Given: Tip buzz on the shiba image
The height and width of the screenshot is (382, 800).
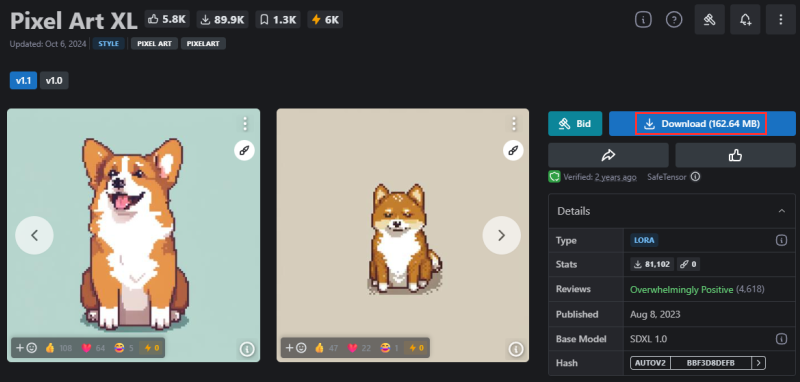Looking at the screenshot, I should 417,348.
